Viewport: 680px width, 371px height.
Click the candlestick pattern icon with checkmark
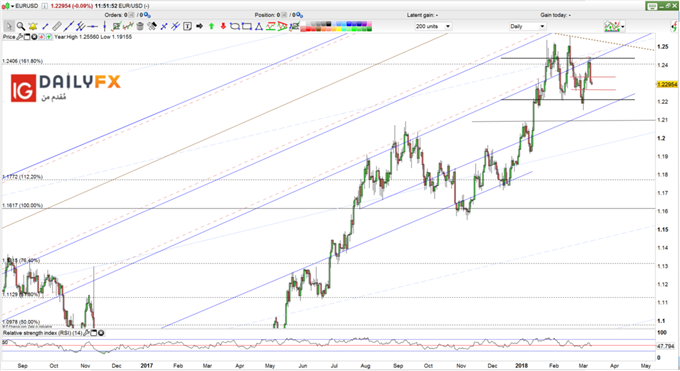point(128,26)
